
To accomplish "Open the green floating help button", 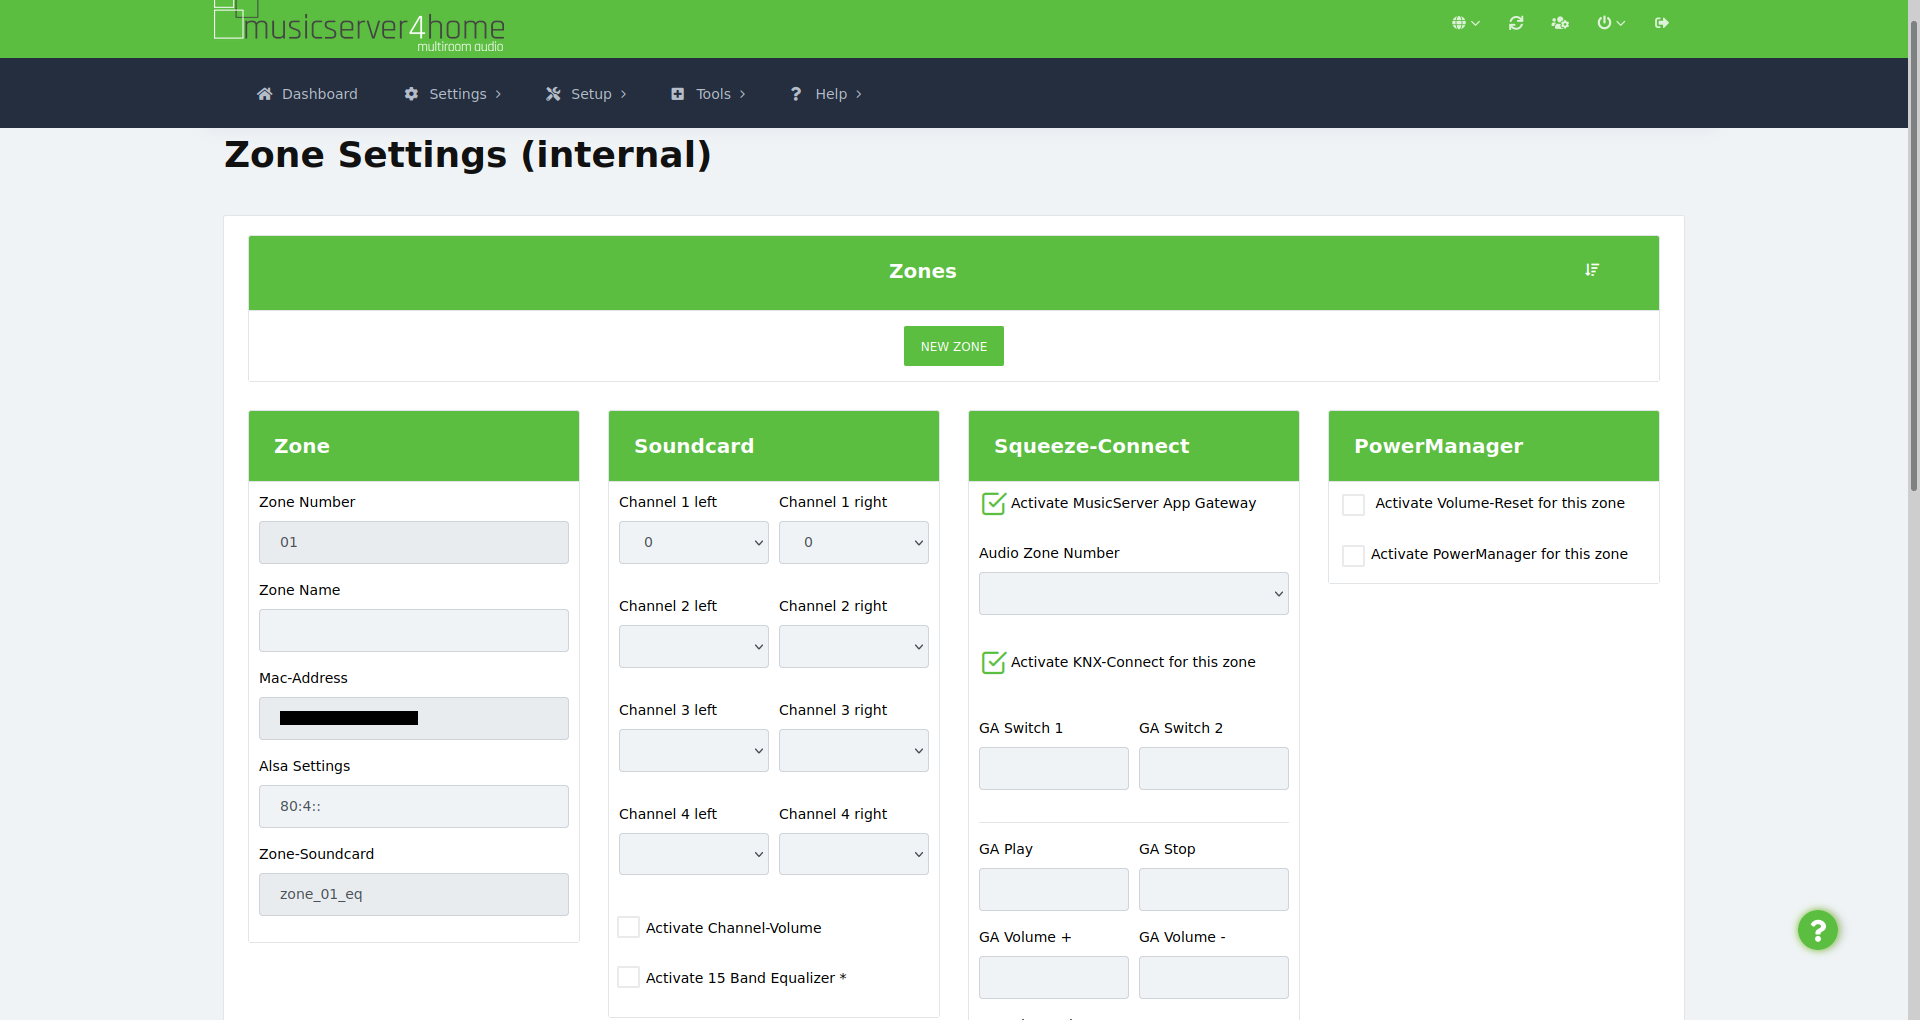I will 1817,930.
